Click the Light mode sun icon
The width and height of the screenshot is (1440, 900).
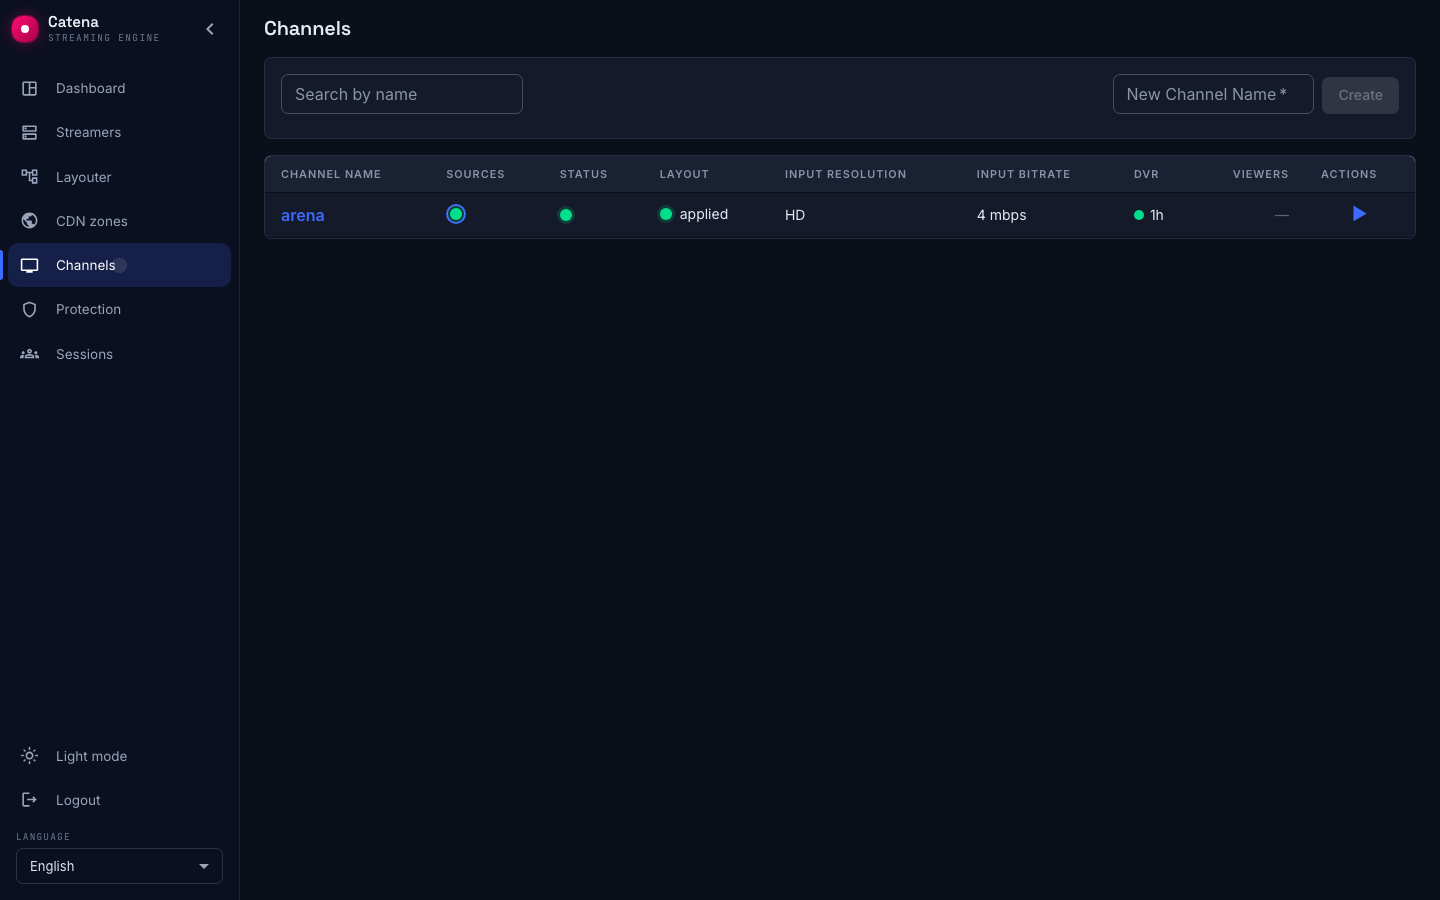tap(30, 756)
